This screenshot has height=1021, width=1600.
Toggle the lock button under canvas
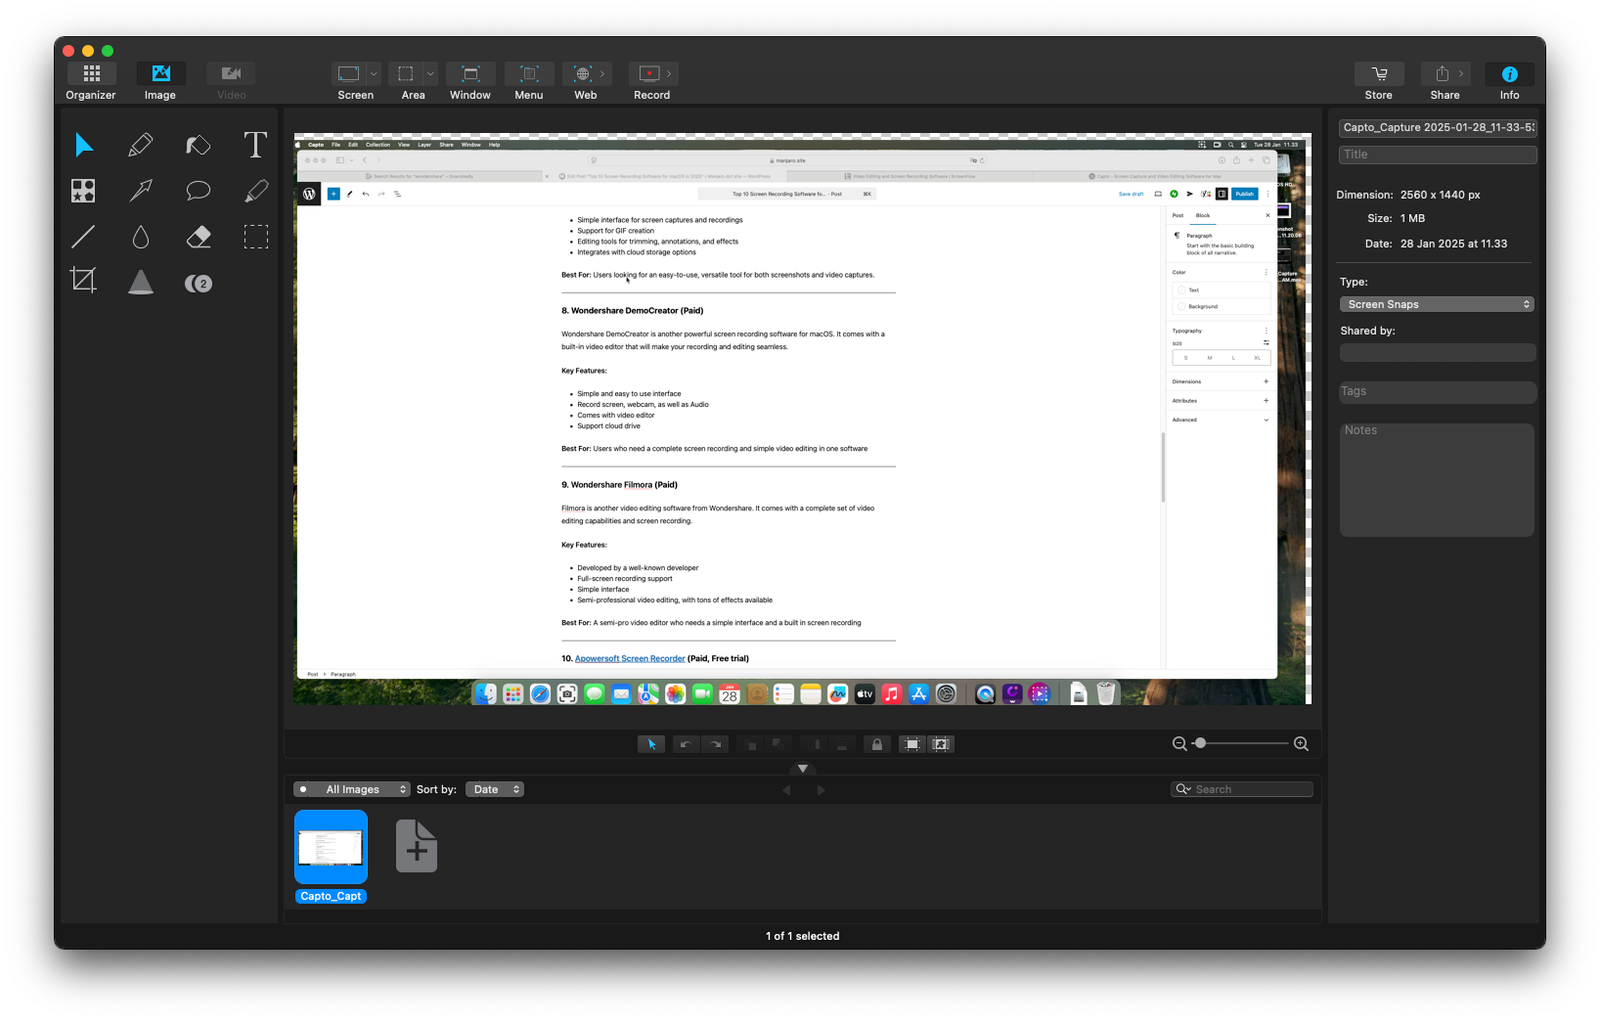point(877,744)
